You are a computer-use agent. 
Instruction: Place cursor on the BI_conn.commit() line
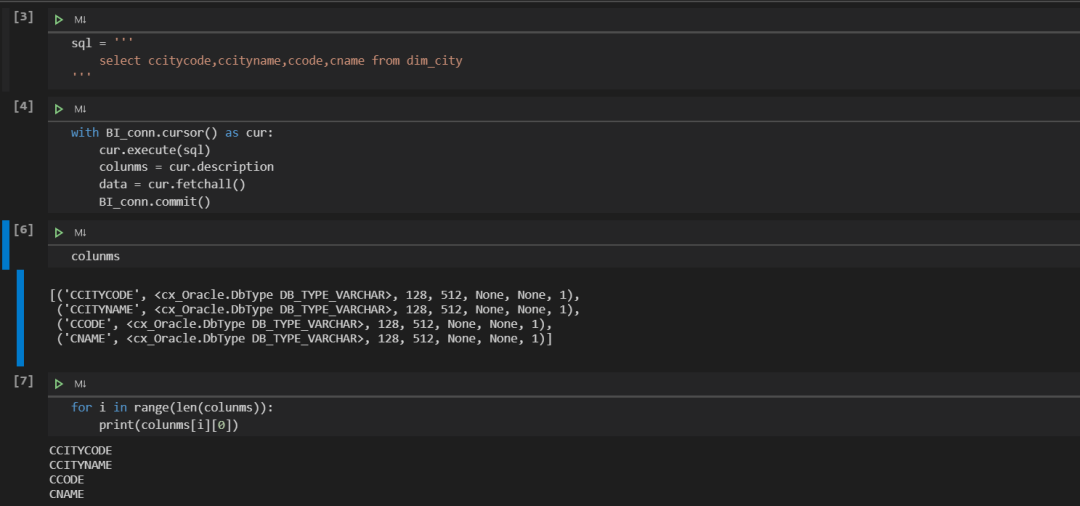154,202
